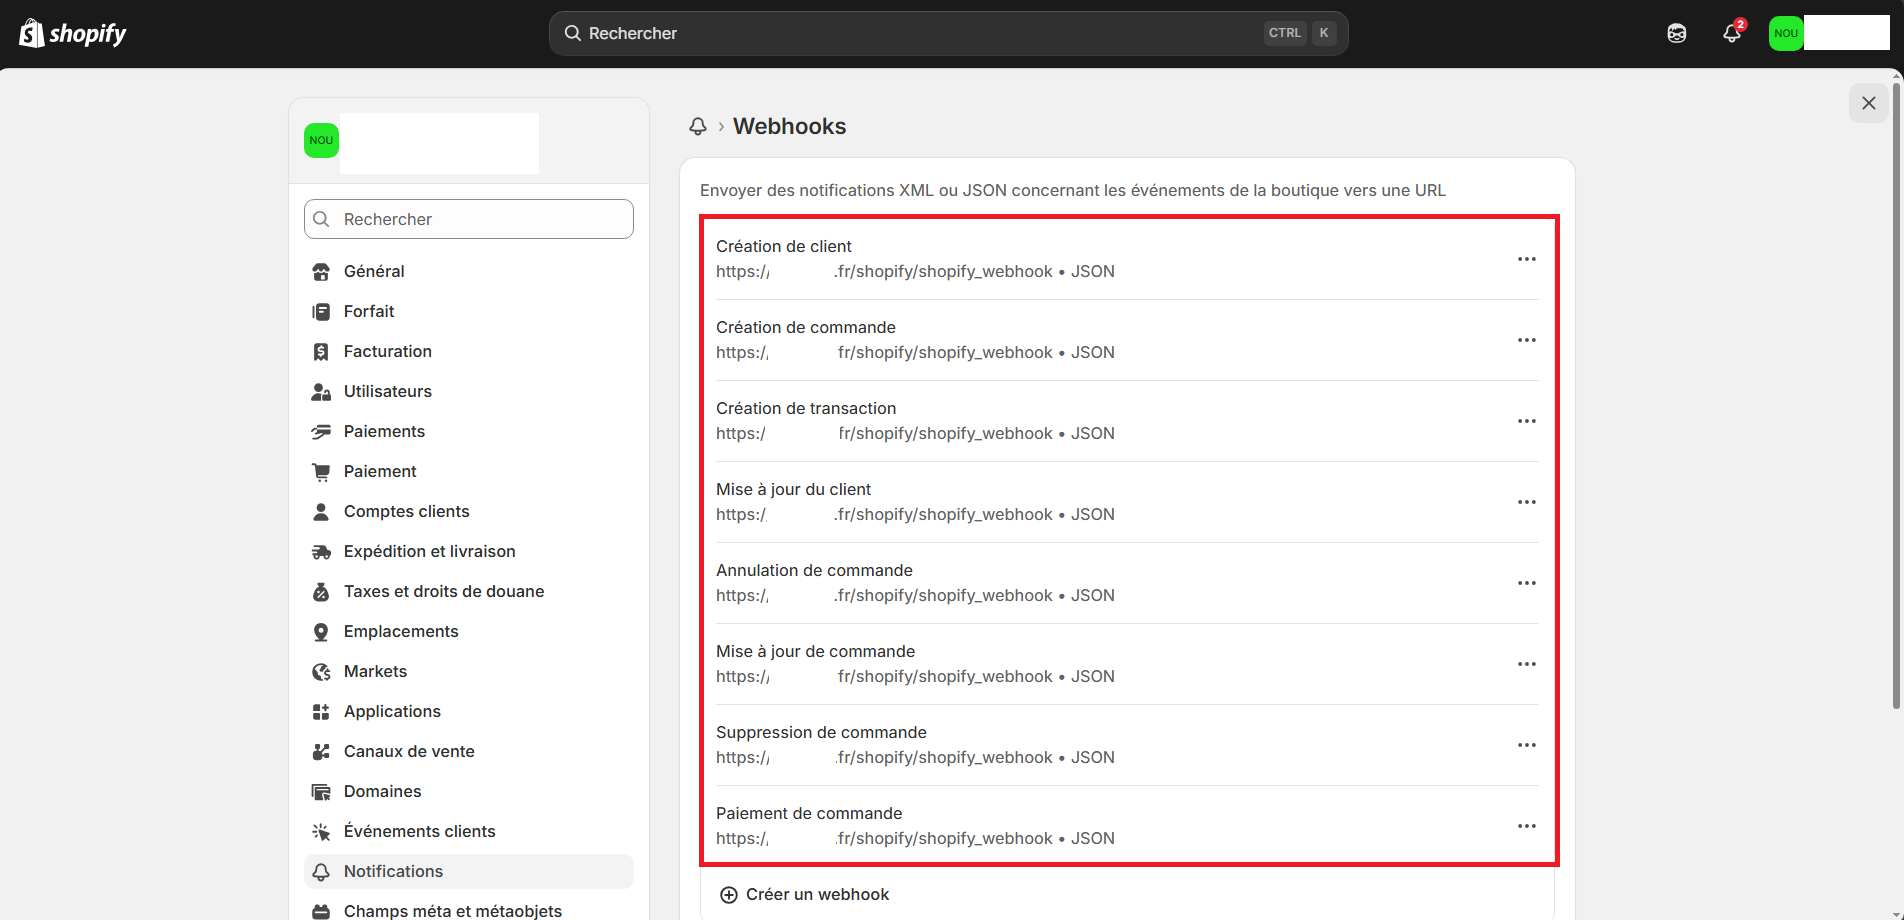Screen dimensions: 1904x920
Task: Go to Général settings
Action: (x=374, y=271)
